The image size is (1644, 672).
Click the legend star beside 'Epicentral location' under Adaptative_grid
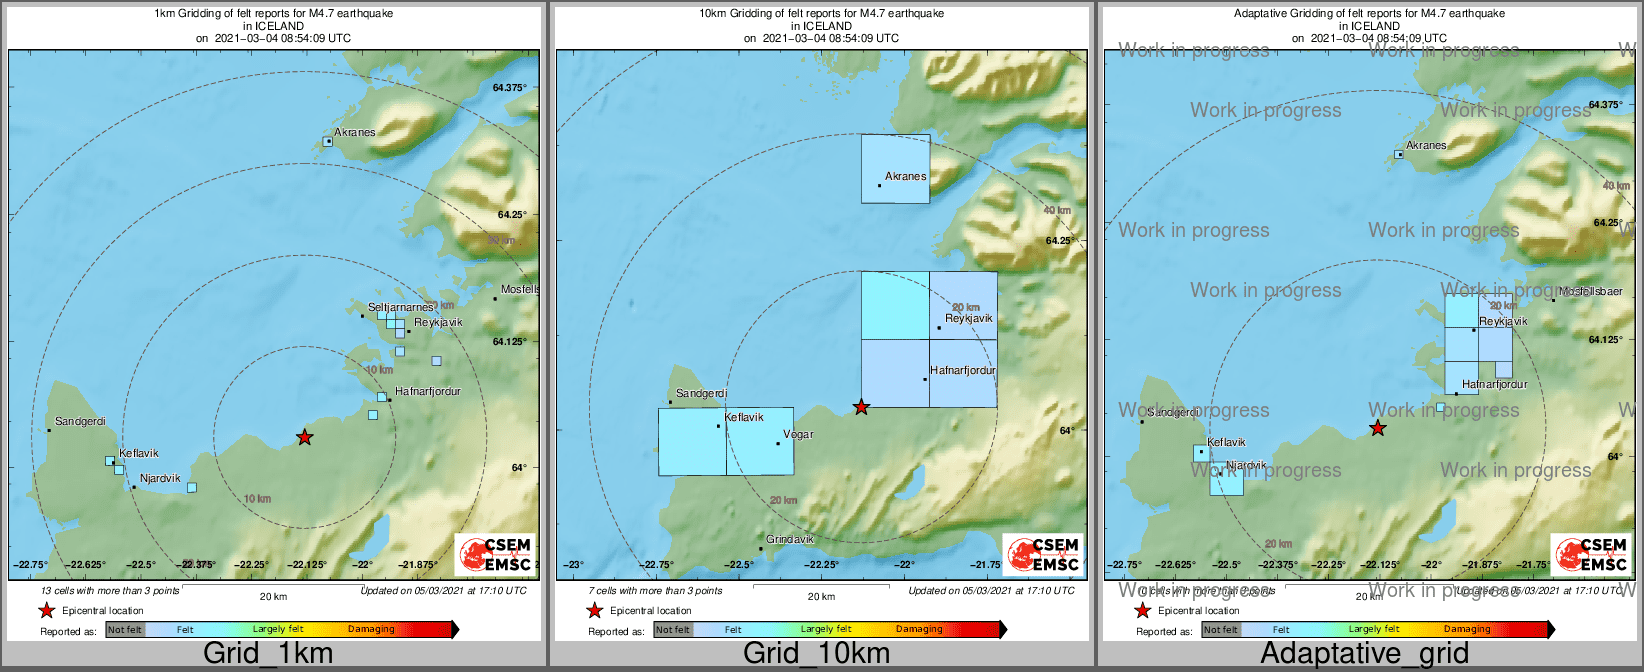tap(1142, 610)
